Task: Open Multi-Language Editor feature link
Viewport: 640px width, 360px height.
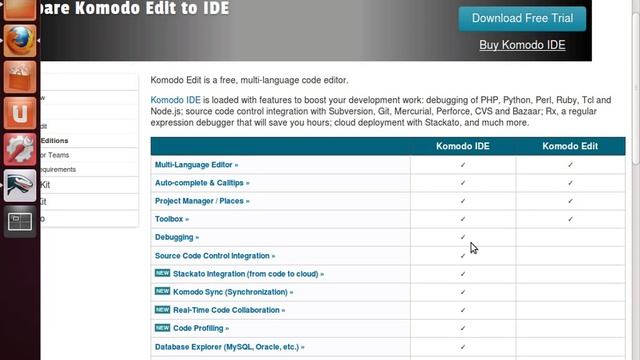Action: click(196, 165)
